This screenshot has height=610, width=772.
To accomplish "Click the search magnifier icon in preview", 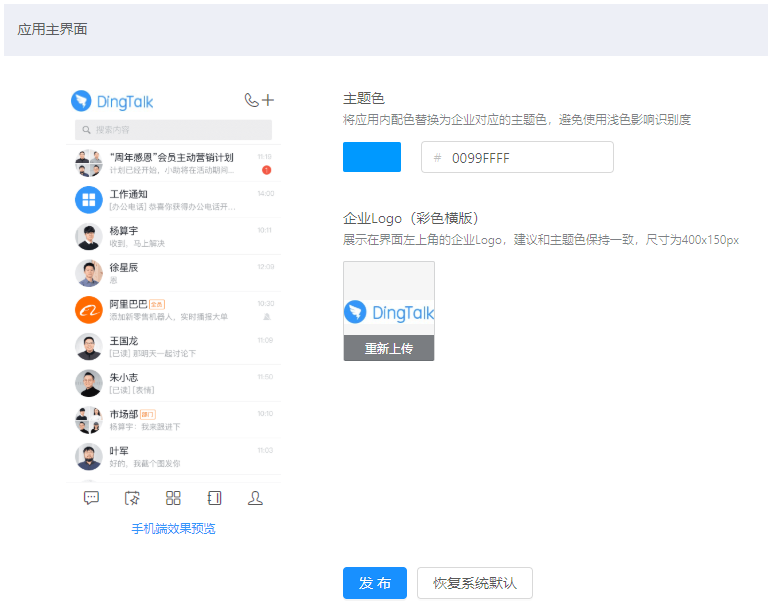I will (86, 129).
